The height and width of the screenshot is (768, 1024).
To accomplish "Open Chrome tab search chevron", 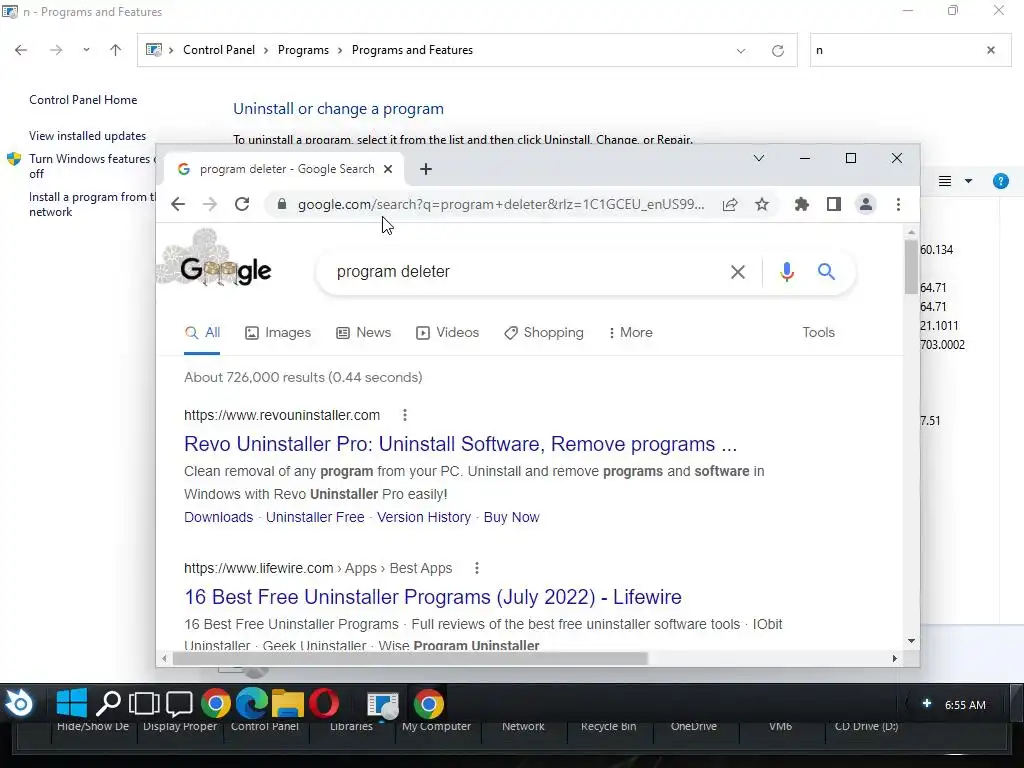I will 758,158.
